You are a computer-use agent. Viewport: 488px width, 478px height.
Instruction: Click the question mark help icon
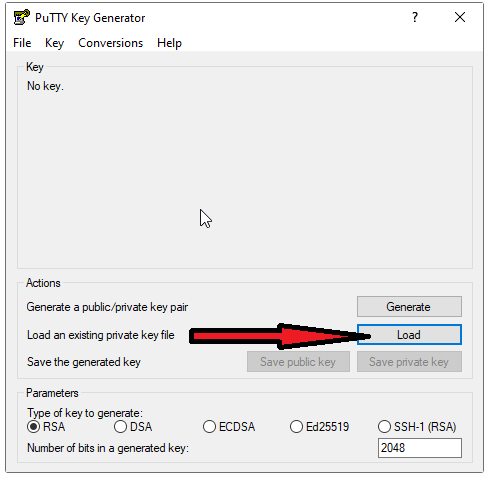point(415,17)
